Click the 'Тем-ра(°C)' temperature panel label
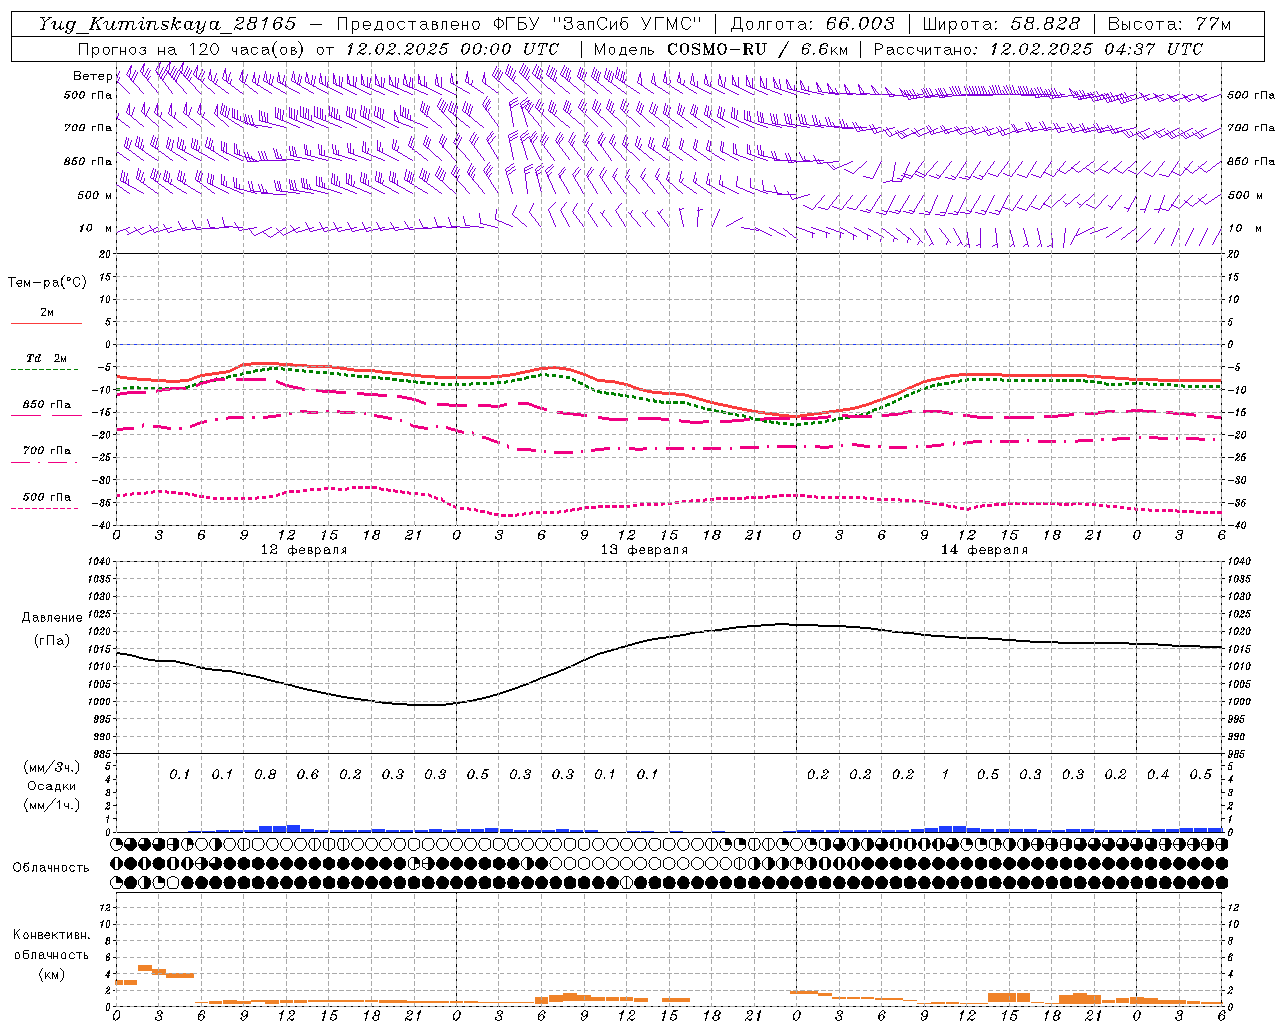Image resolution: width=1280 pixels, height=1024 pixels. 47,283
